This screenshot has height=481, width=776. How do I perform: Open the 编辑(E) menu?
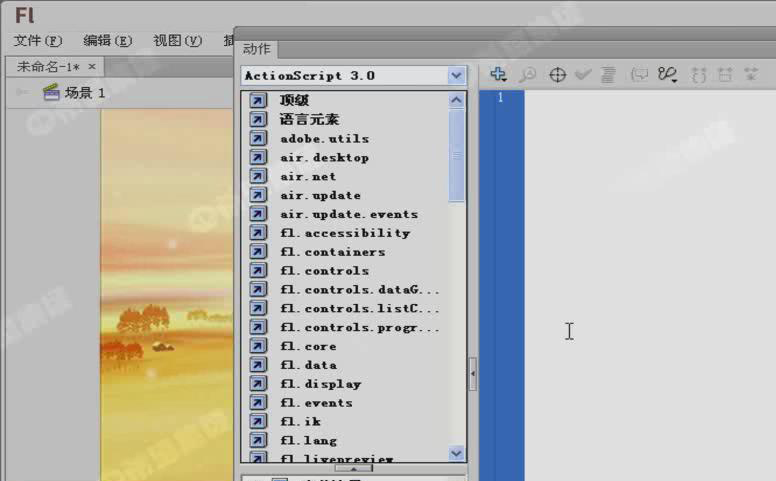pyautogui.click(x=107, y=41)
